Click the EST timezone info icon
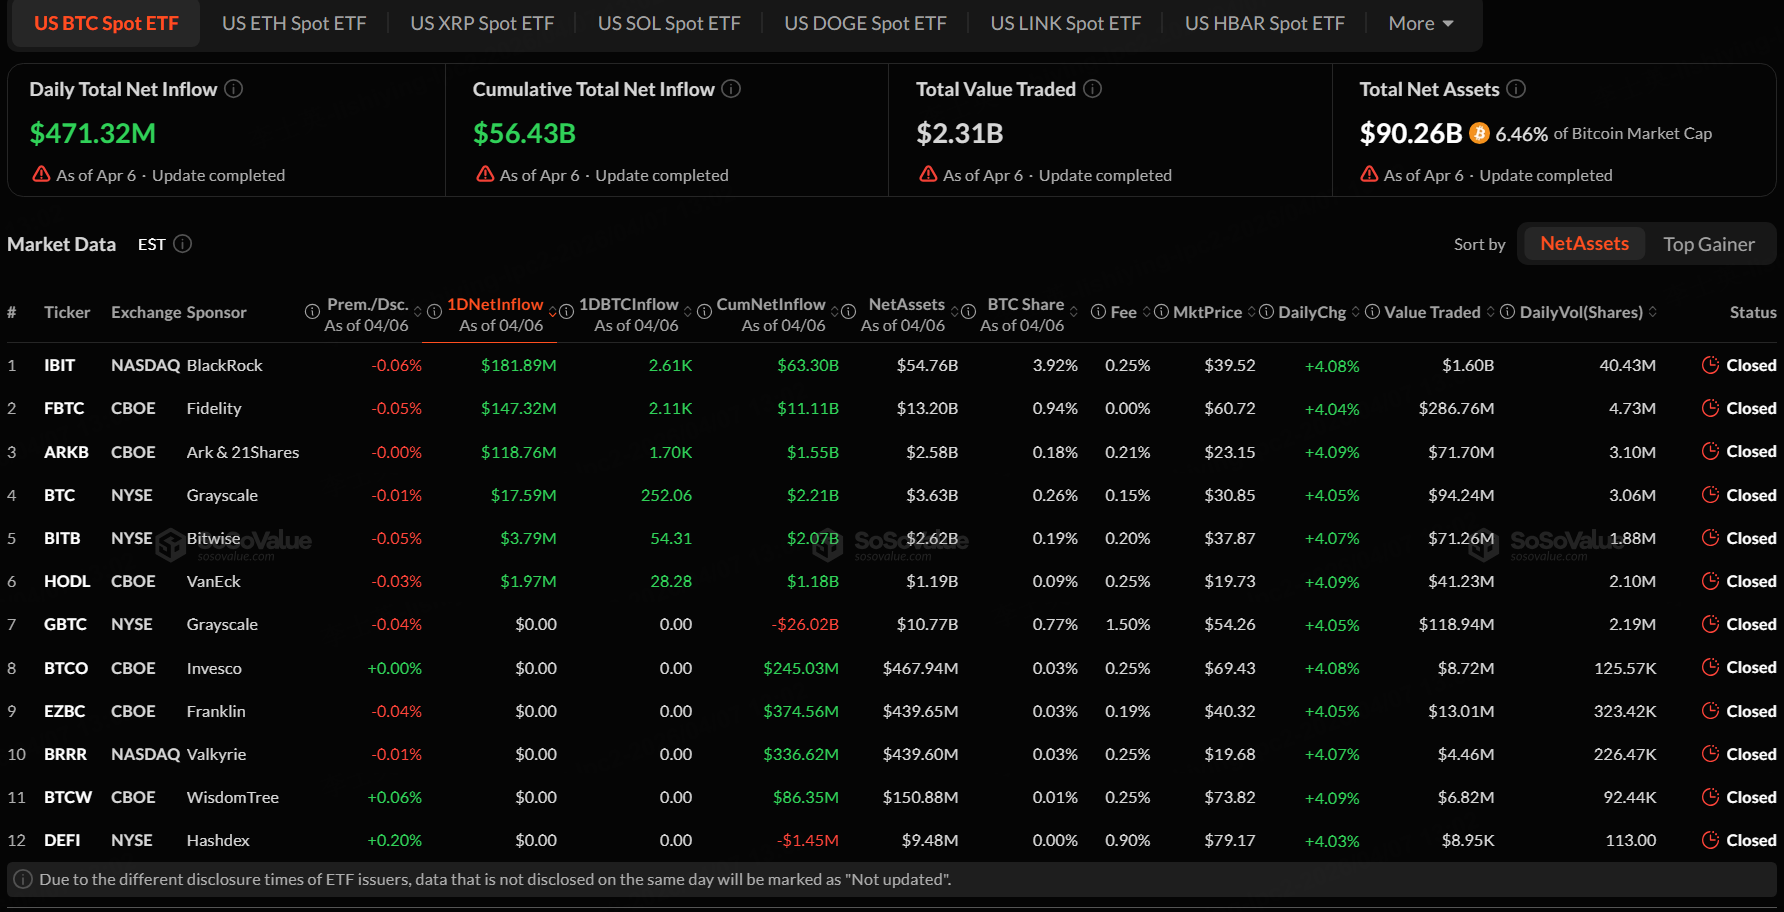The height and width of the screenshot is (912, 1784). pos(183,244)
